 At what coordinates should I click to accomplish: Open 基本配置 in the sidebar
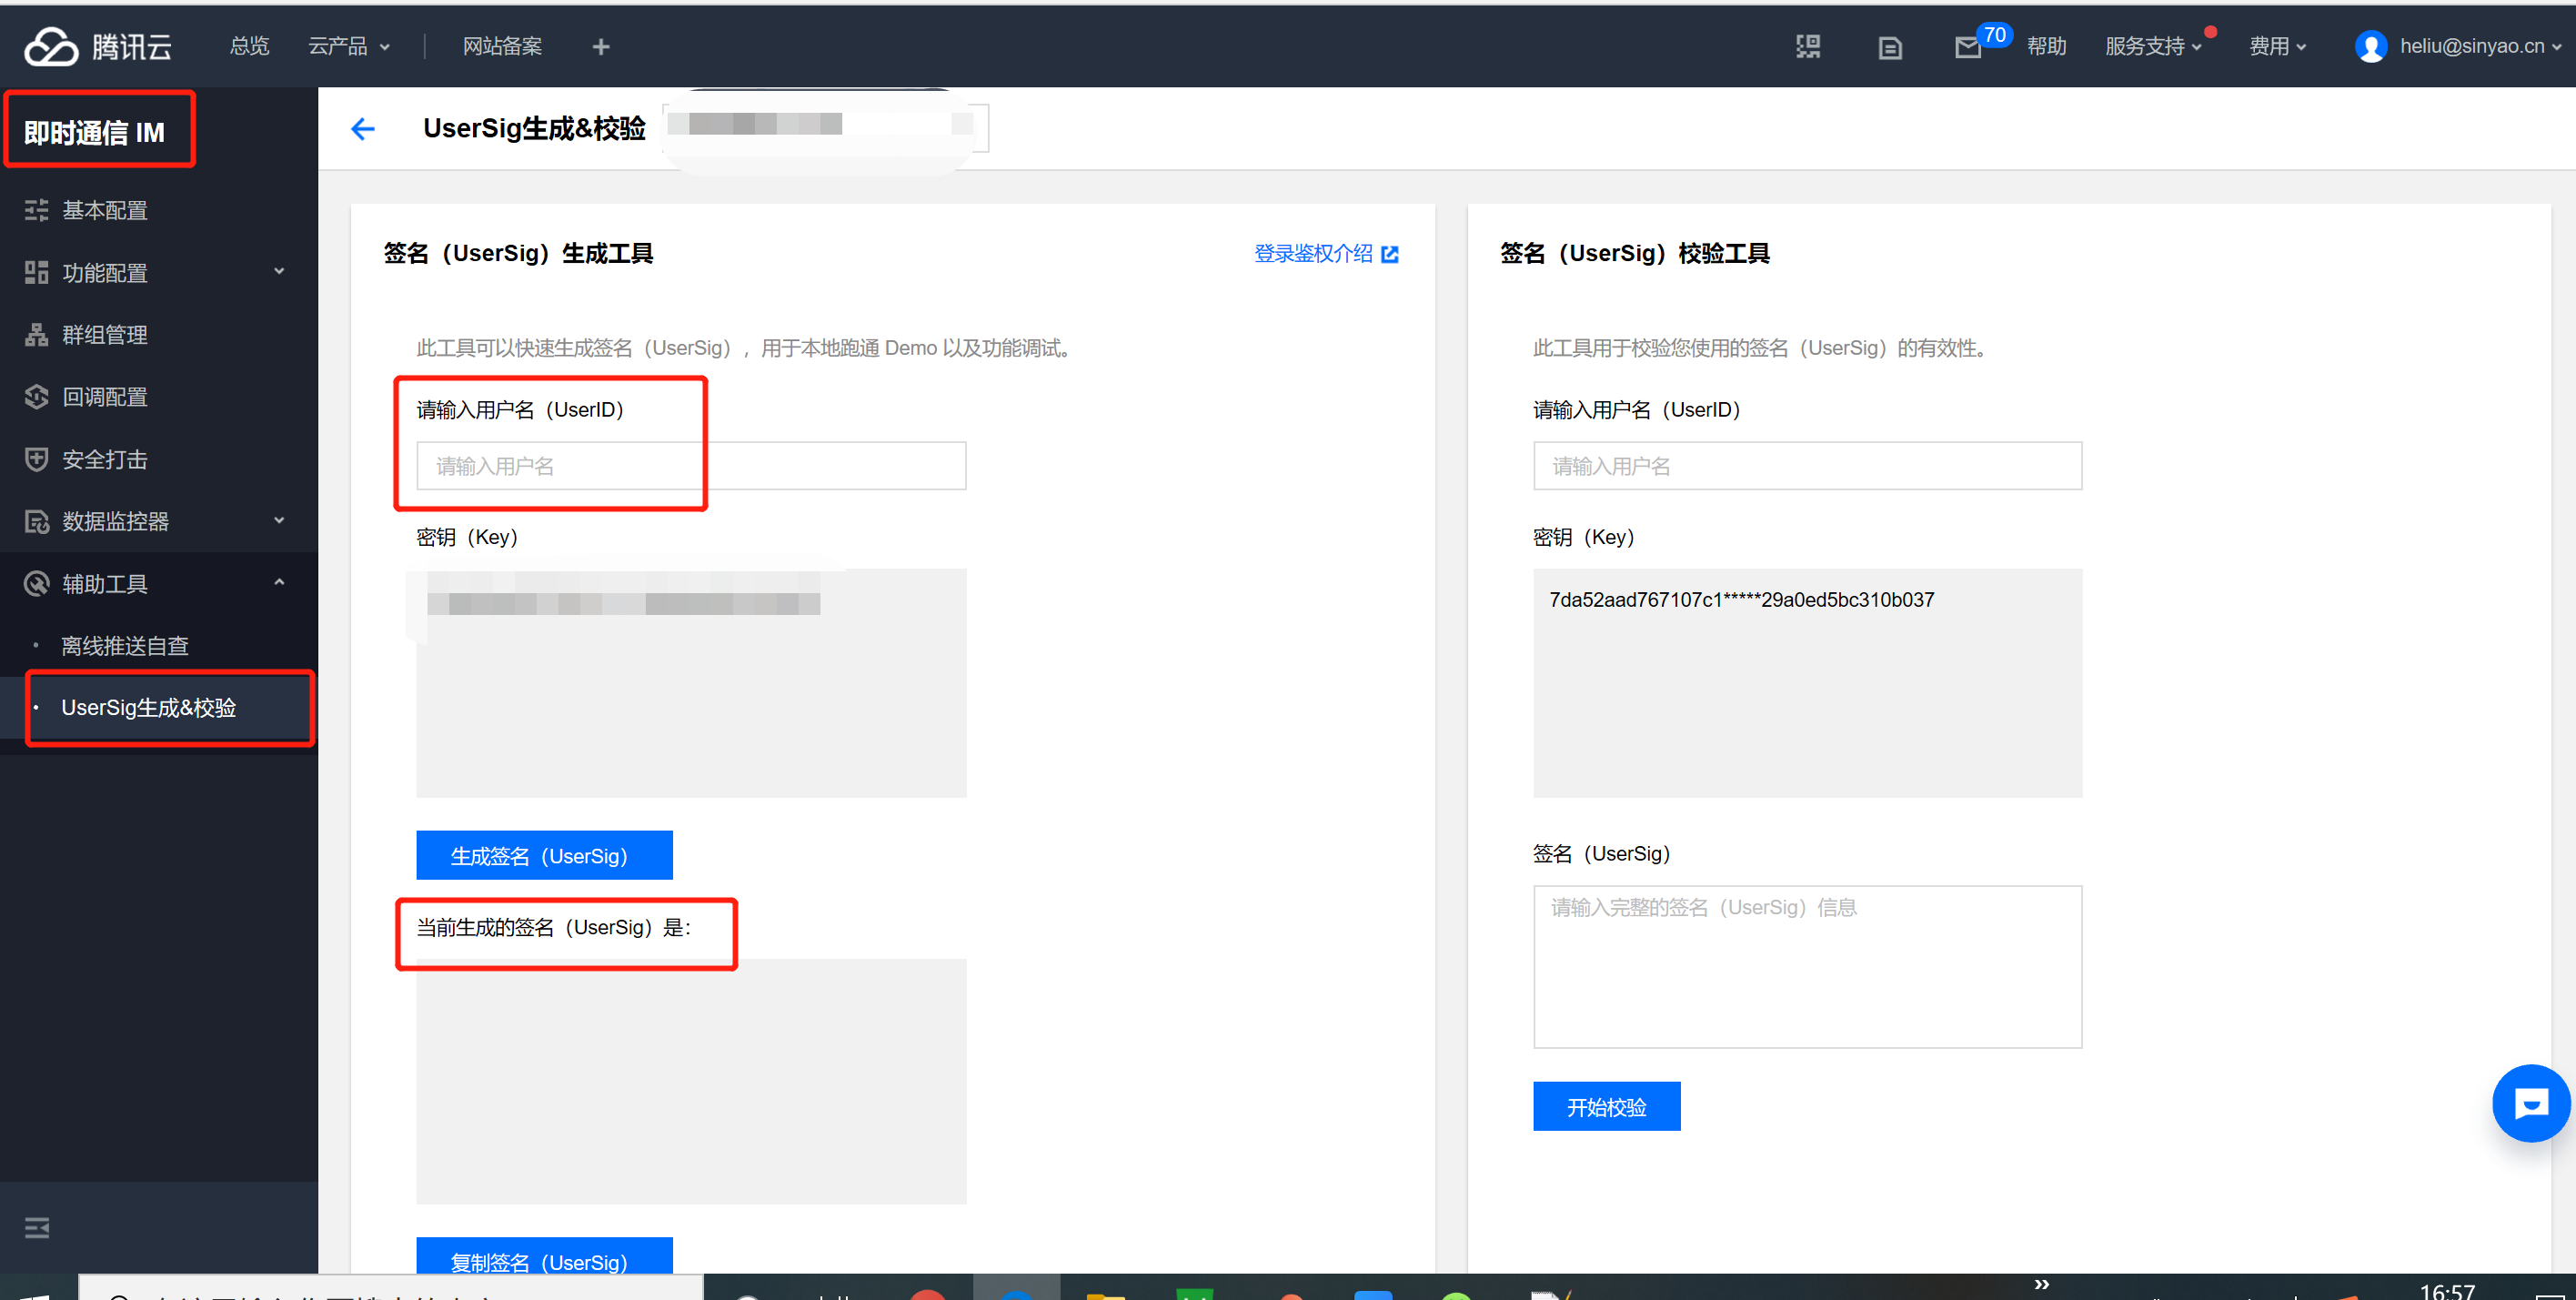pos(105,210)
